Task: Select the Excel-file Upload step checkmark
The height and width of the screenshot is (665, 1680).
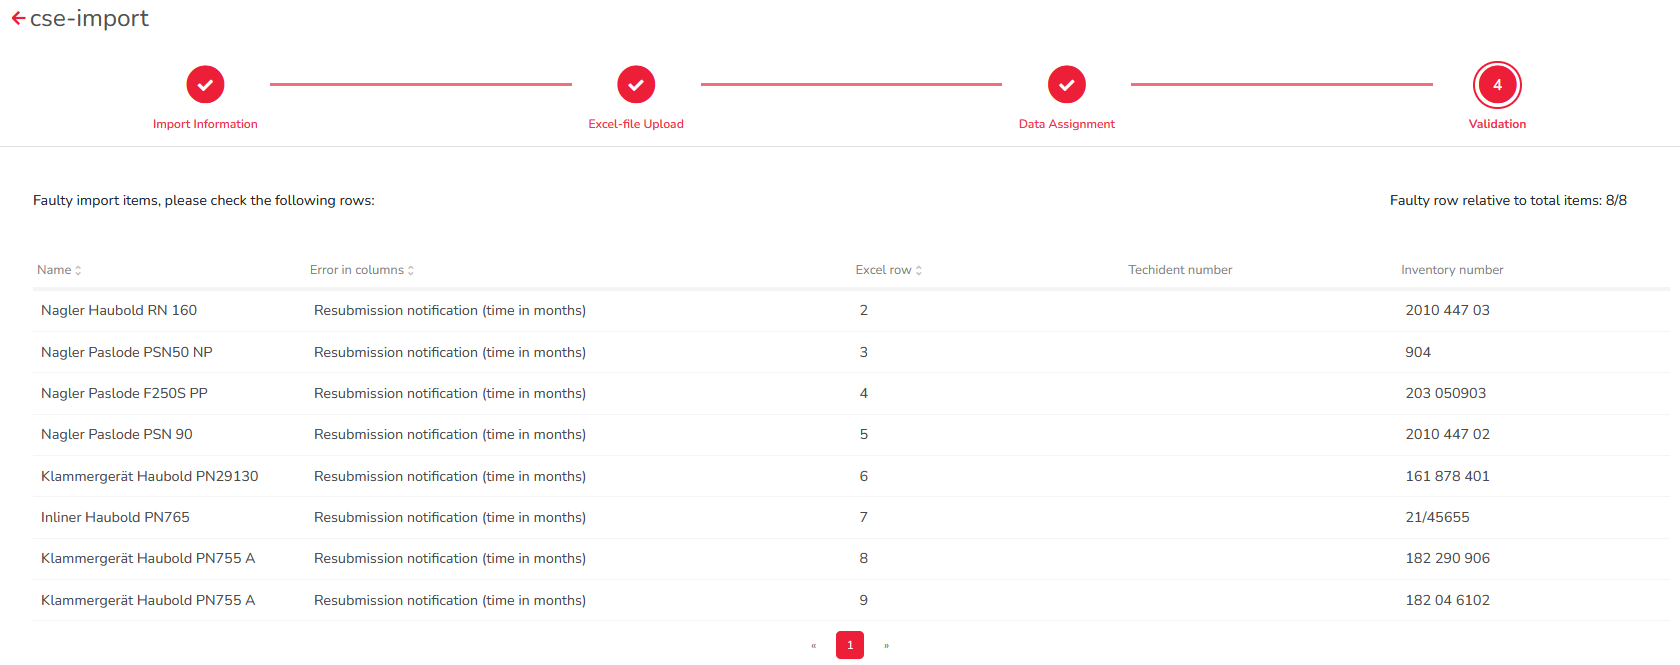Action: [x=636, y=85]
